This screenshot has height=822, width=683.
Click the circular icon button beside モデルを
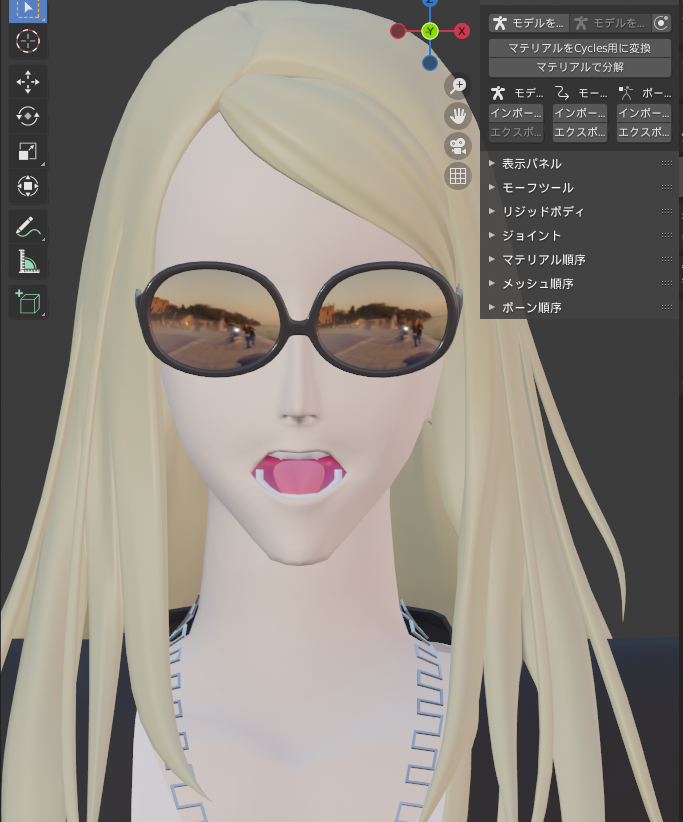[x=662, y=23]
